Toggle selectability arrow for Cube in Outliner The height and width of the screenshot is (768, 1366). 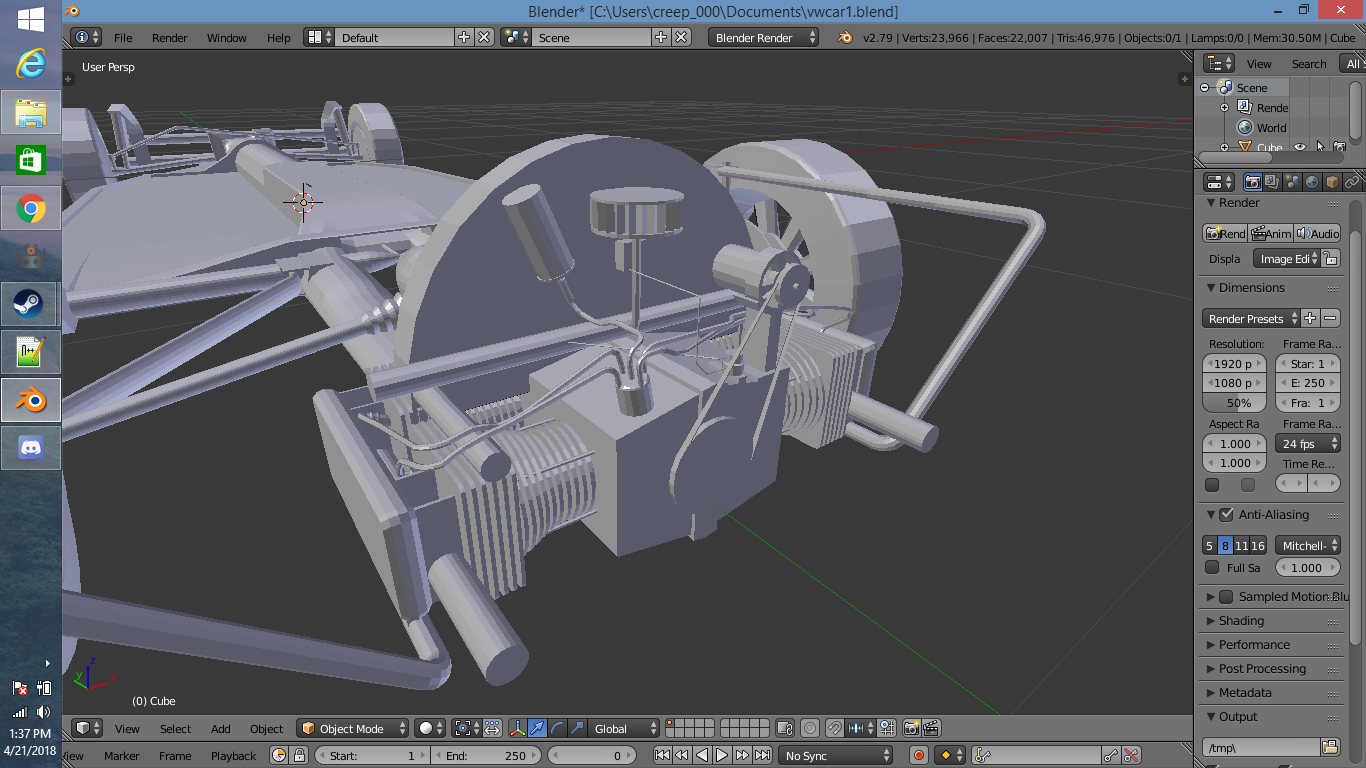pos(1320,147)
